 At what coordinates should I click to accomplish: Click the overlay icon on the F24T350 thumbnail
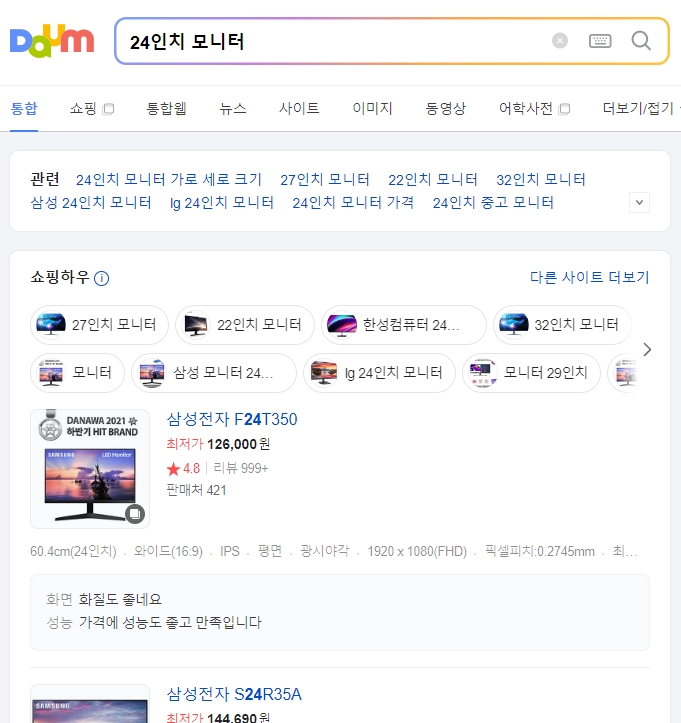point(135,514)
